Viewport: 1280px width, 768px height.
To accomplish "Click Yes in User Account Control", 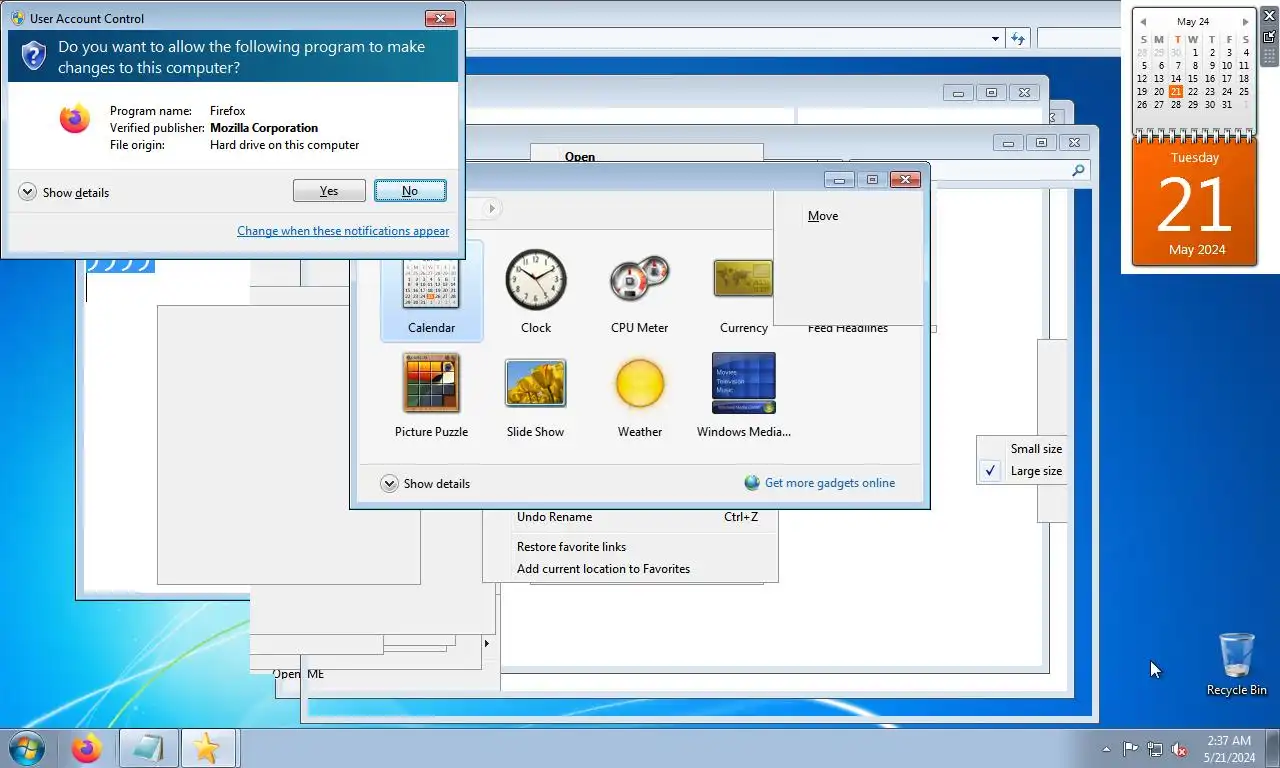I will coord(329,191).
